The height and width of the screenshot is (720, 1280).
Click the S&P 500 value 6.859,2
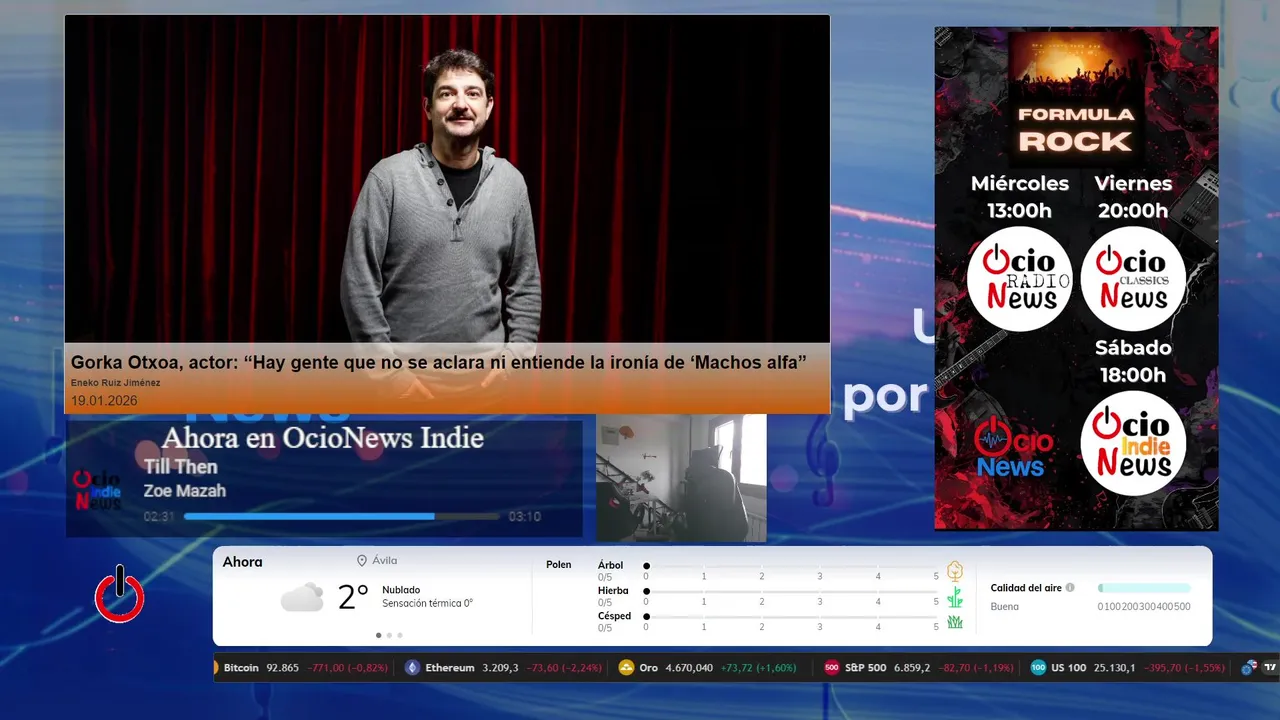pos(912,668)
